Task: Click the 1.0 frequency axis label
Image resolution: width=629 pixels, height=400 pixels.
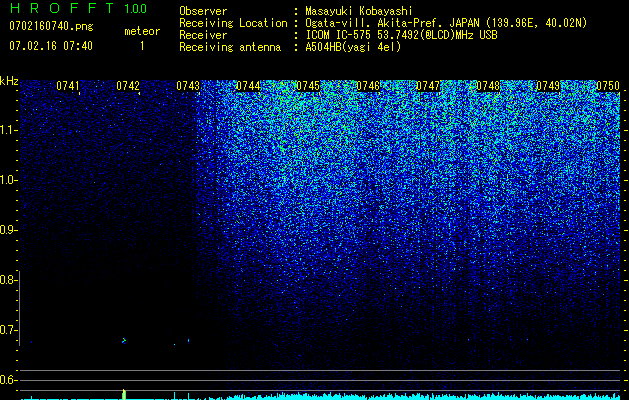Action: tap(7, 180)
